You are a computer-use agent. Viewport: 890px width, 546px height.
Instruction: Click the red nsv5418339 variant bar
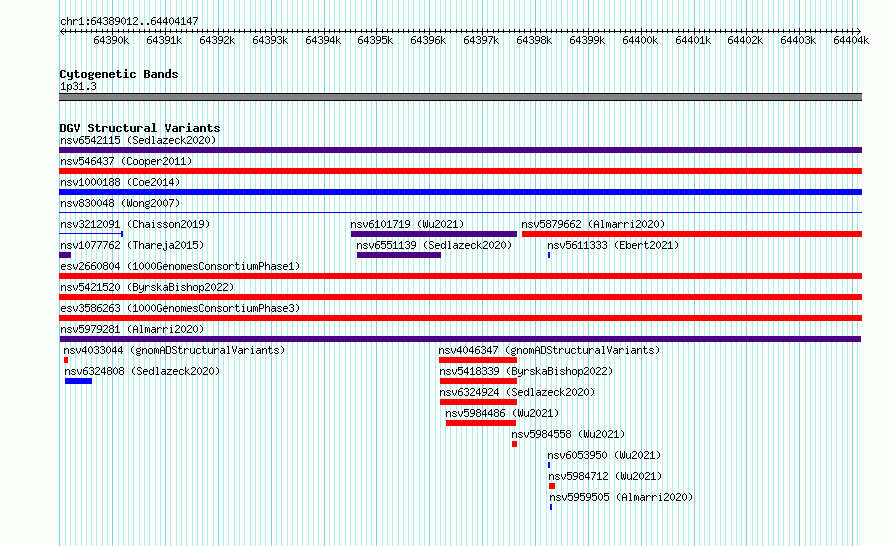click(478, 381)
